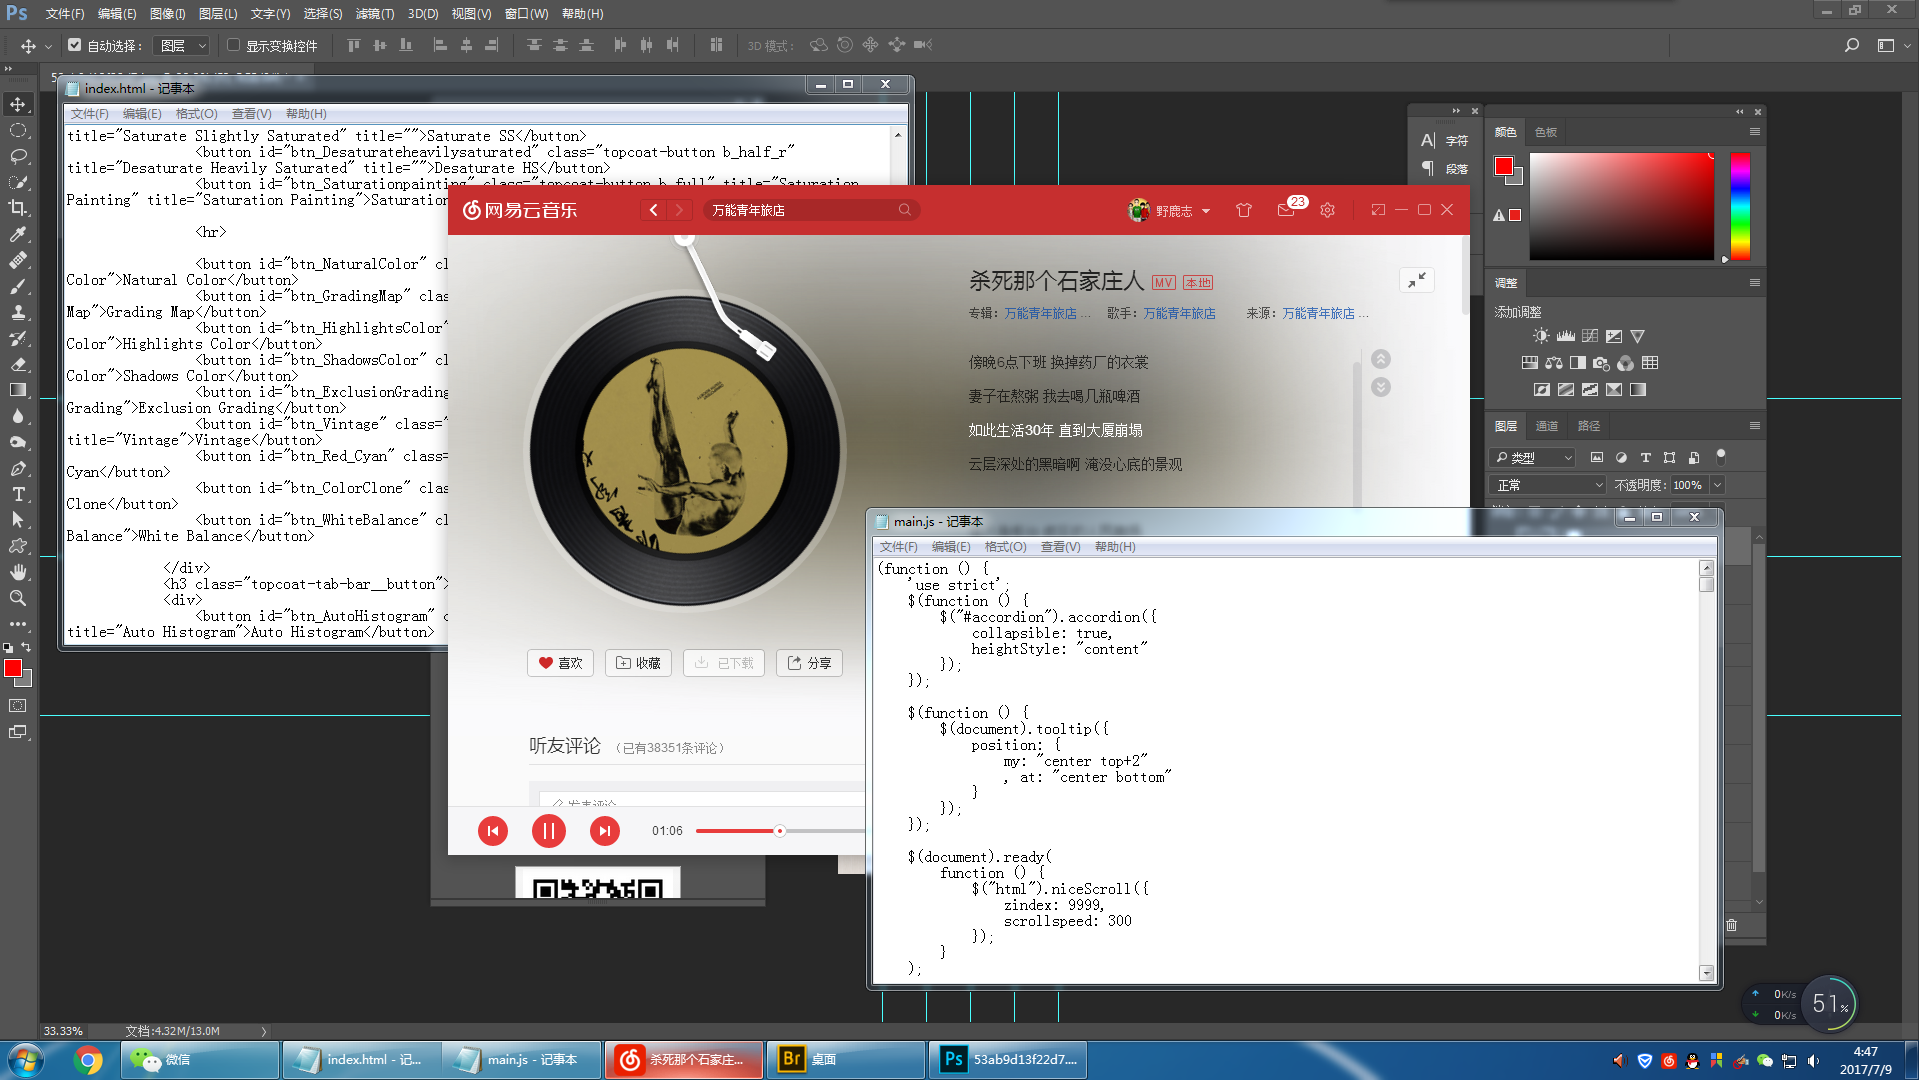
Task: Add a Curves adjustment
Action: pos(1590,336)
